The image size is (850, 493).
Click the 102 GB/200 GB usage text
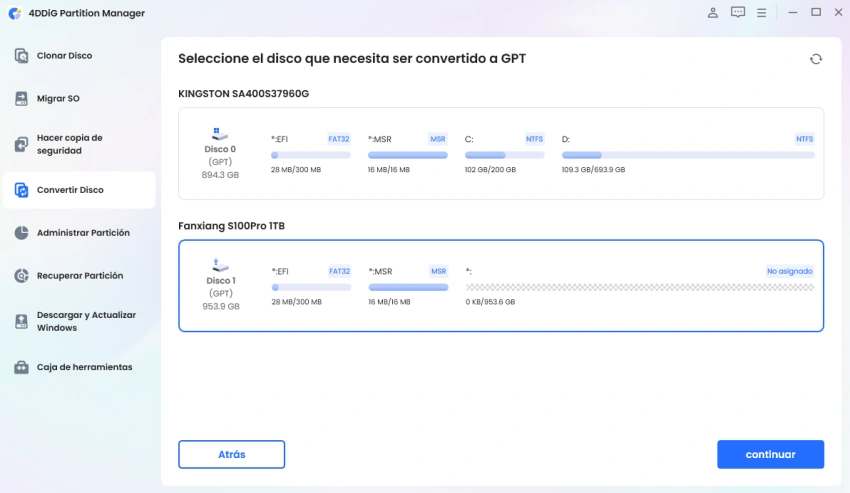pyautogui.click(x=490, y=170)
